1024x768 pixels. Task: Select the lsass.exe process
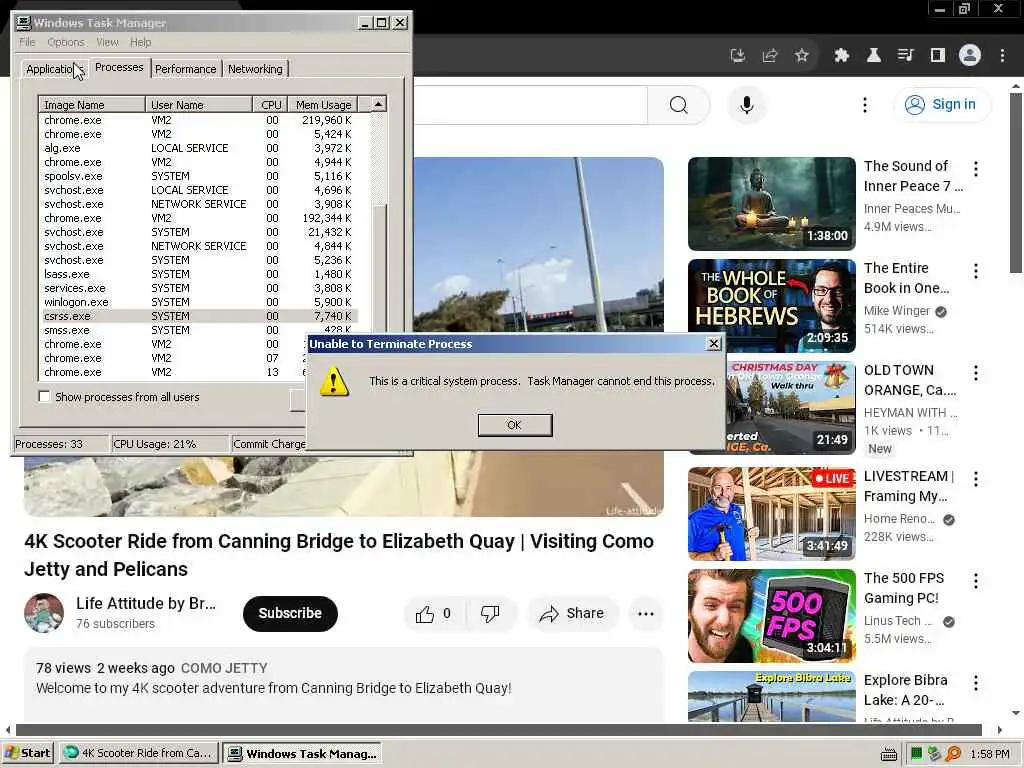point(198,274)
